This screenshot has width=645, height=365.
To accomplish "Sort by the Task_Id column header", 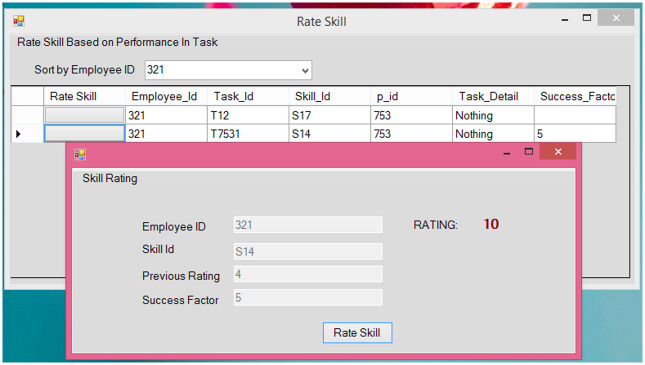I will (248, 96).
